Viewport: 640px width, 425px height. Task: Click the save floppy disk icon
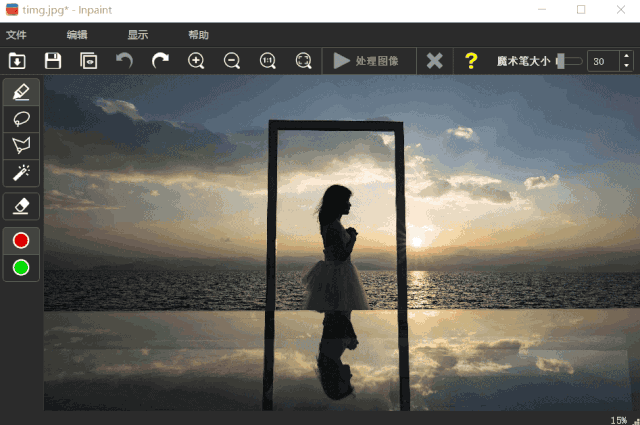click(53, 61)
